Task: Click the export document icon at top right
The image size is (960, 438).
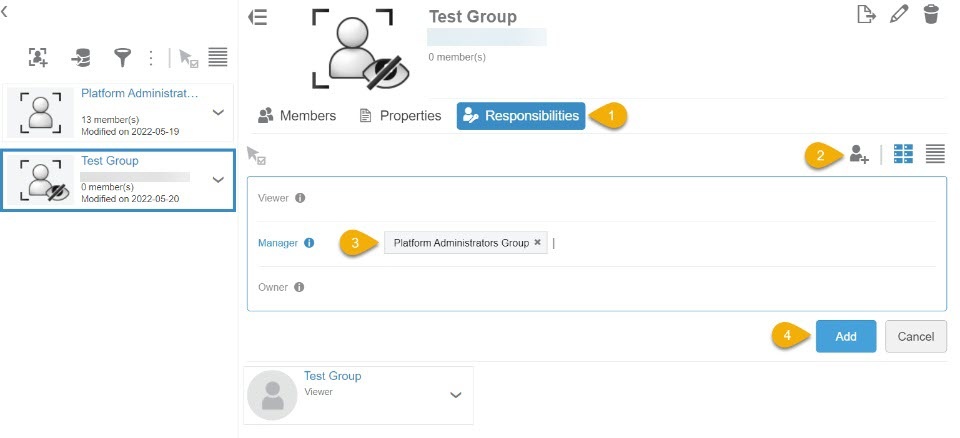Action: tap(866, 14)
